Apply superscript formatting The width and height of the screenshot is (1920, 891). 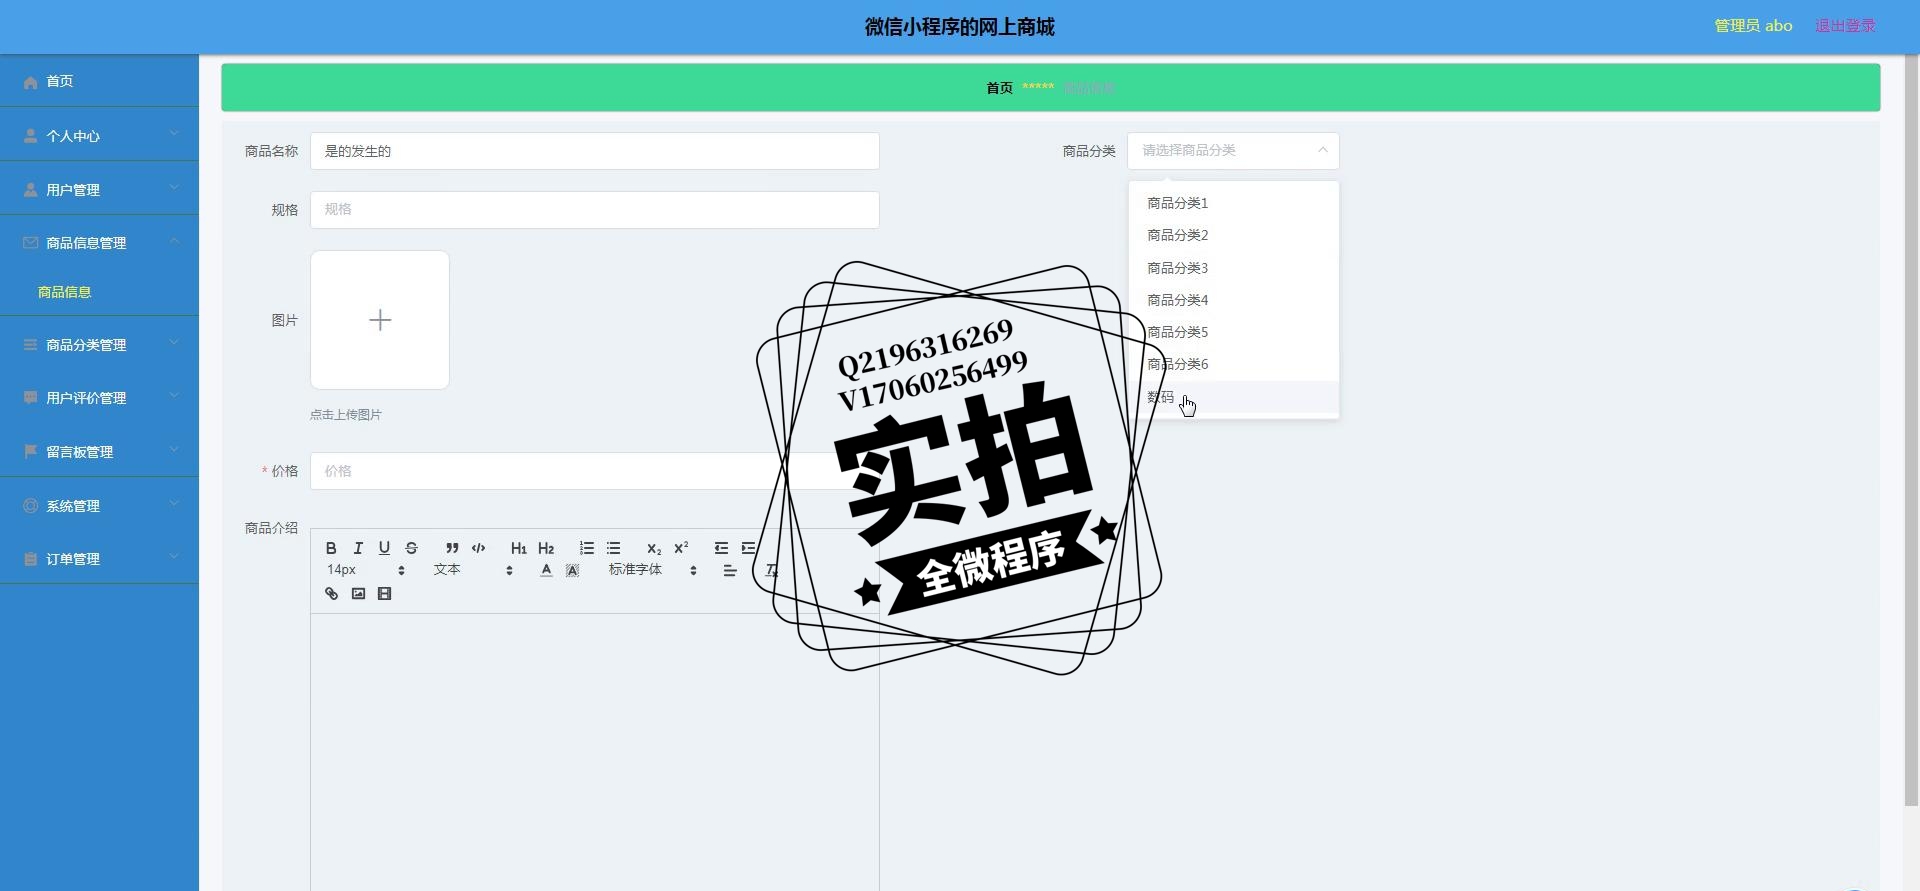click(x=681, y=548)
